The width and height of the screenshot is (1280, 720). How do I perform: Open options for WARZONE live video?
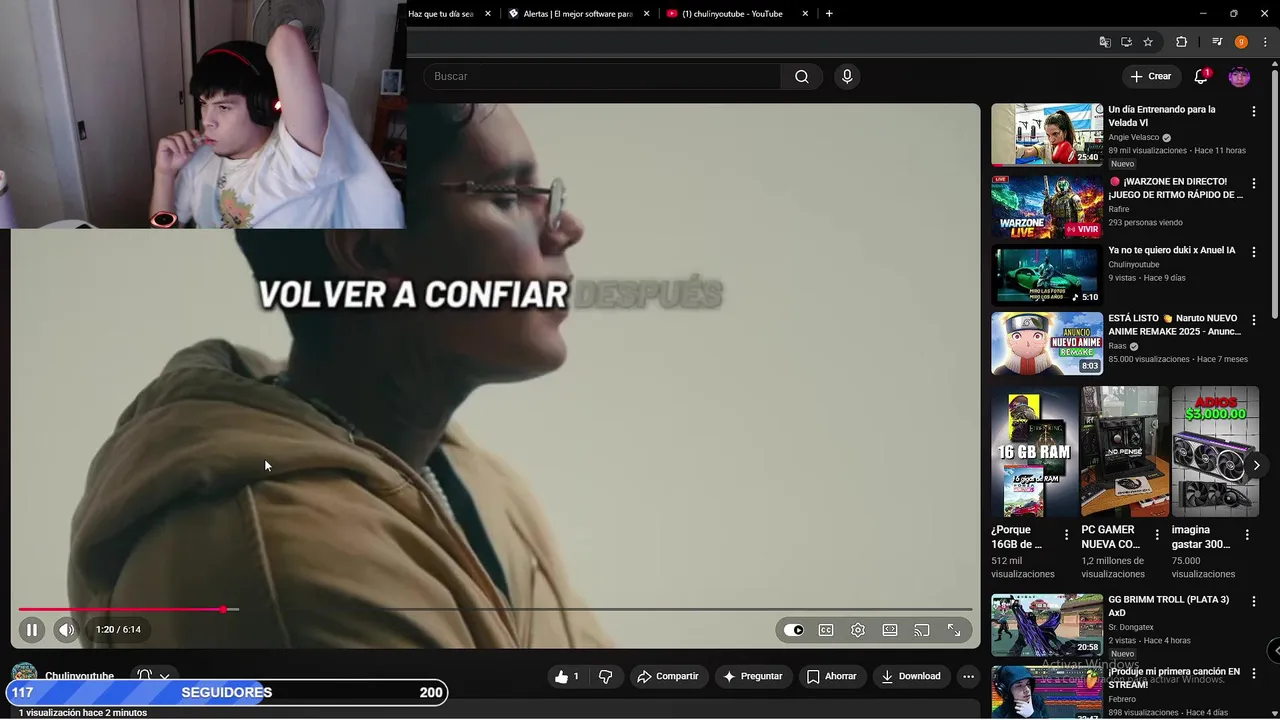click(x=1254, y=183)
